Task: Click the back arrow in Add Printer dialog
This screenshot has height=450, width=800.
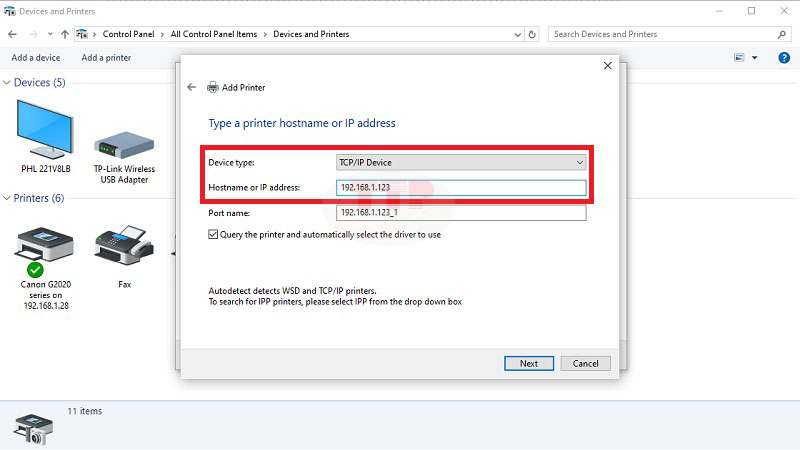Action: pos(192,87)
